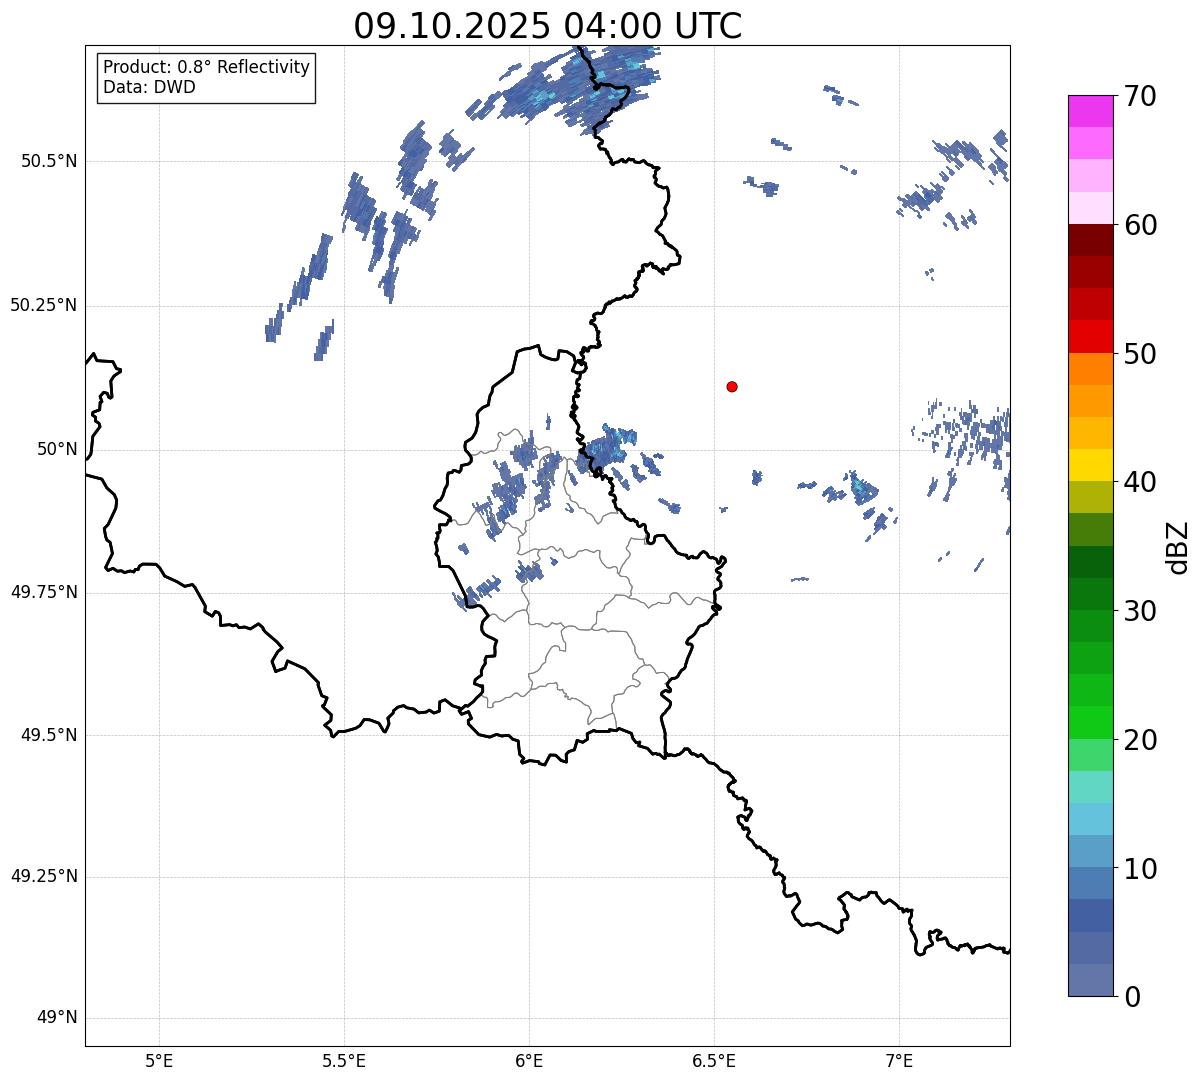Click the colorbar tick value 70

[1140, 97]
